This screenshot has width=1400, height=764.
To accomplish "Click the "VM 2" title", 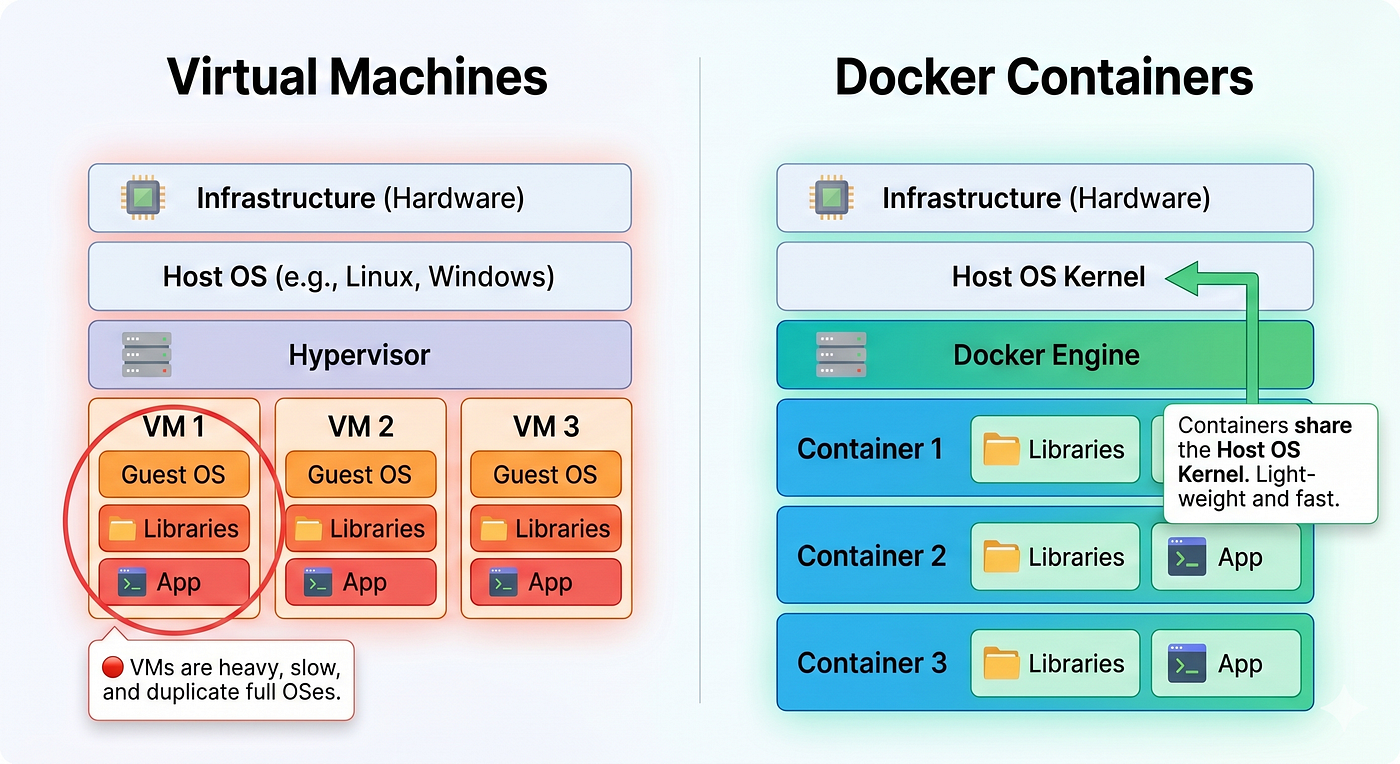I will (x=360, y=427).
